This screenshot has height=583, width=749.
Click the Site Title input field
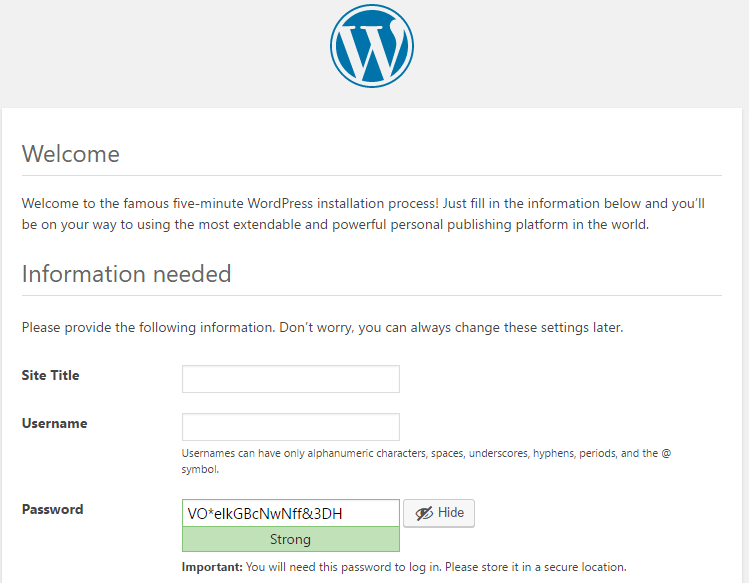290,379
